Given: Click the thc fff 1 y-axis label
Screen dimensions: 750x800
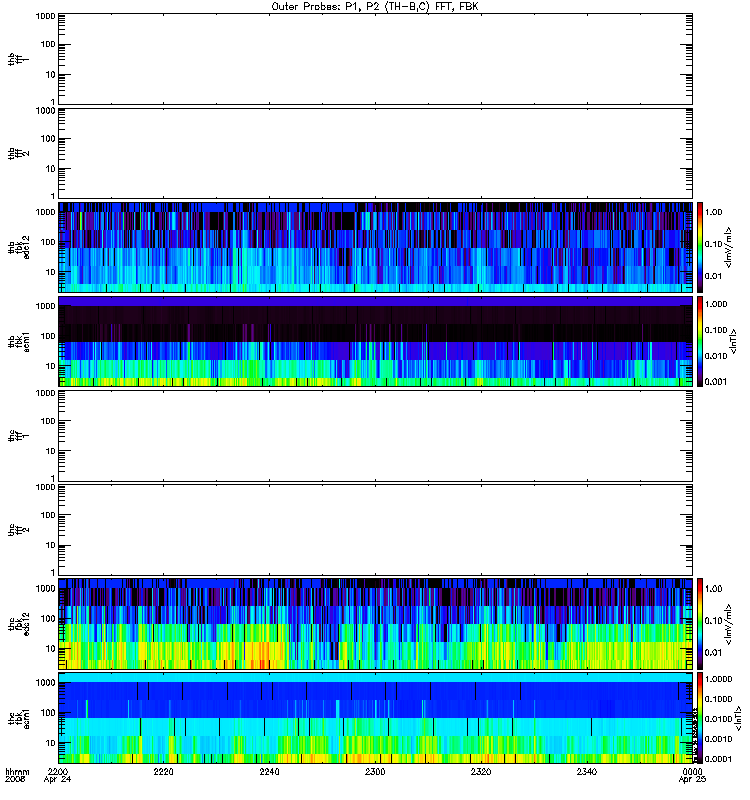Looking at the screenshot, I should point(18,436).
